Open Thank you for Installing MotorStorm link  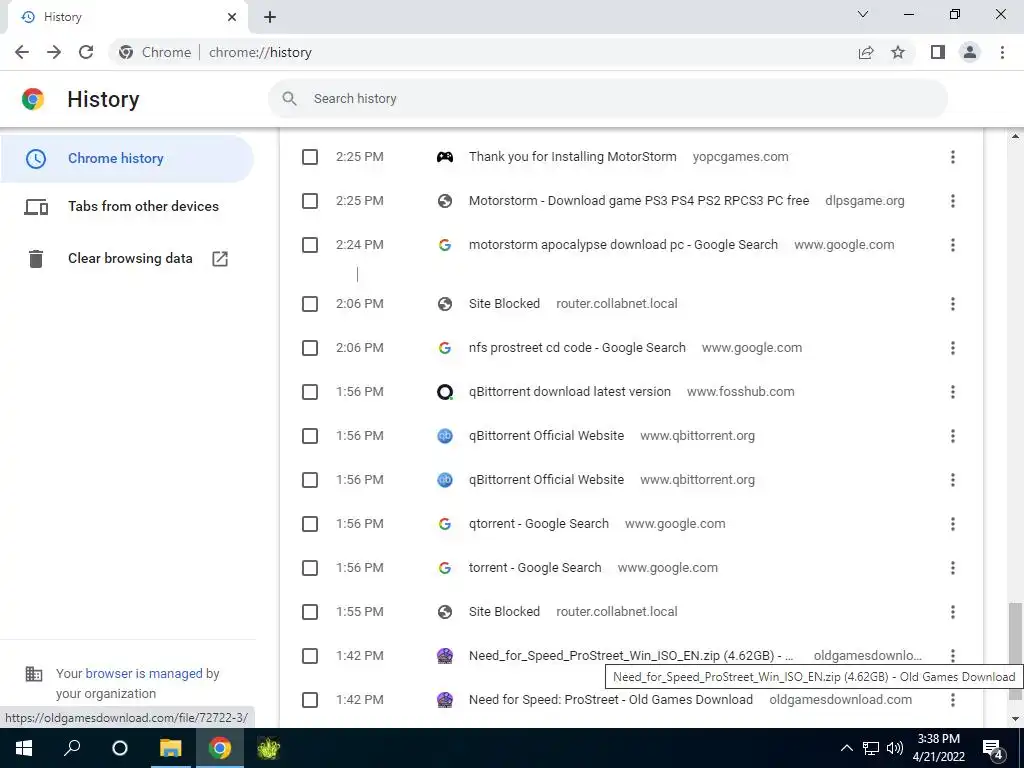(x=572, y=157)
